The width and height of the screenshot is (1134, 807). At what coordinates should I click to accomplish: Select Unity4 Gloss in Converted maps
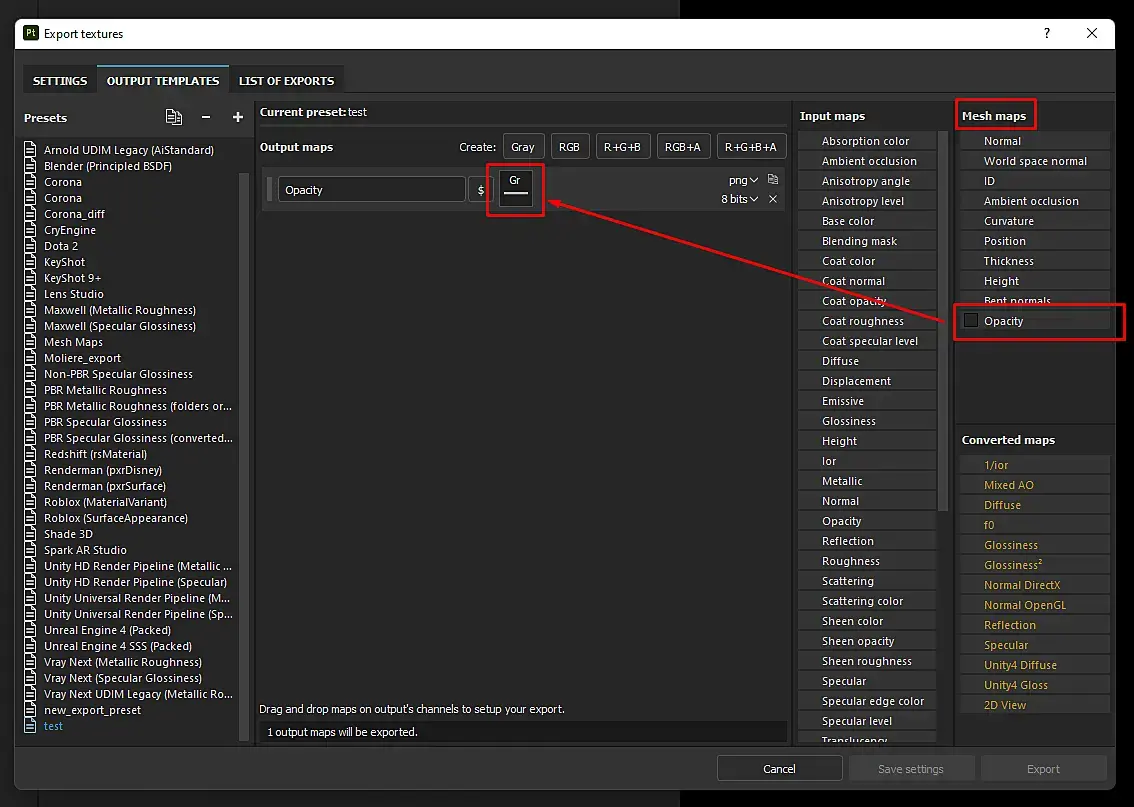pos(1035,685)
